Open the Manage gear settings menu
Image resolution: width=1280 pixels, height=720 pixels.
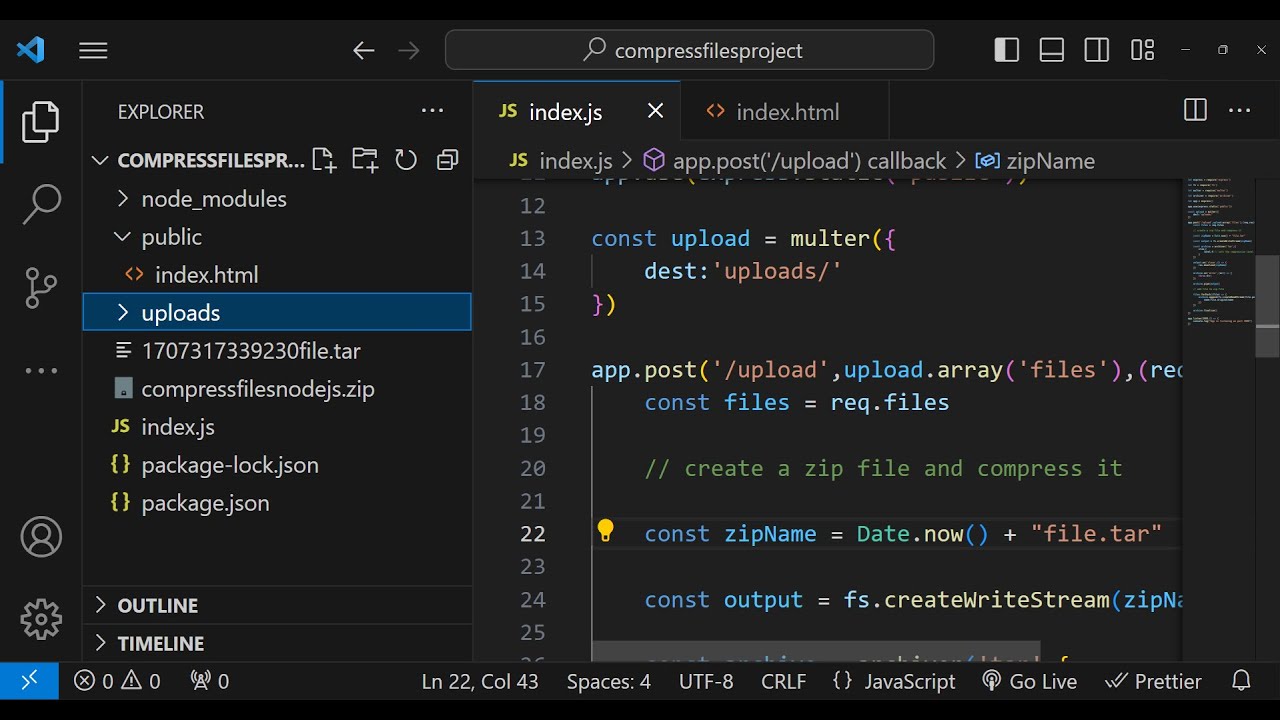pos(41,619)
